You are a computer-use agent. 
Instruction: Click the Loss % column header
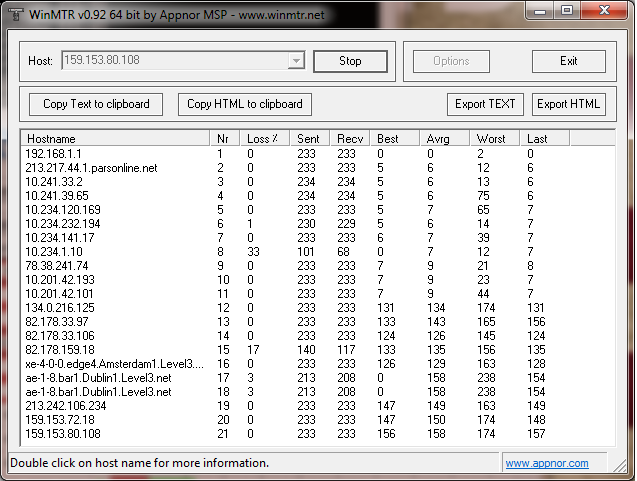pyautogui.click(x=265, y=138)
